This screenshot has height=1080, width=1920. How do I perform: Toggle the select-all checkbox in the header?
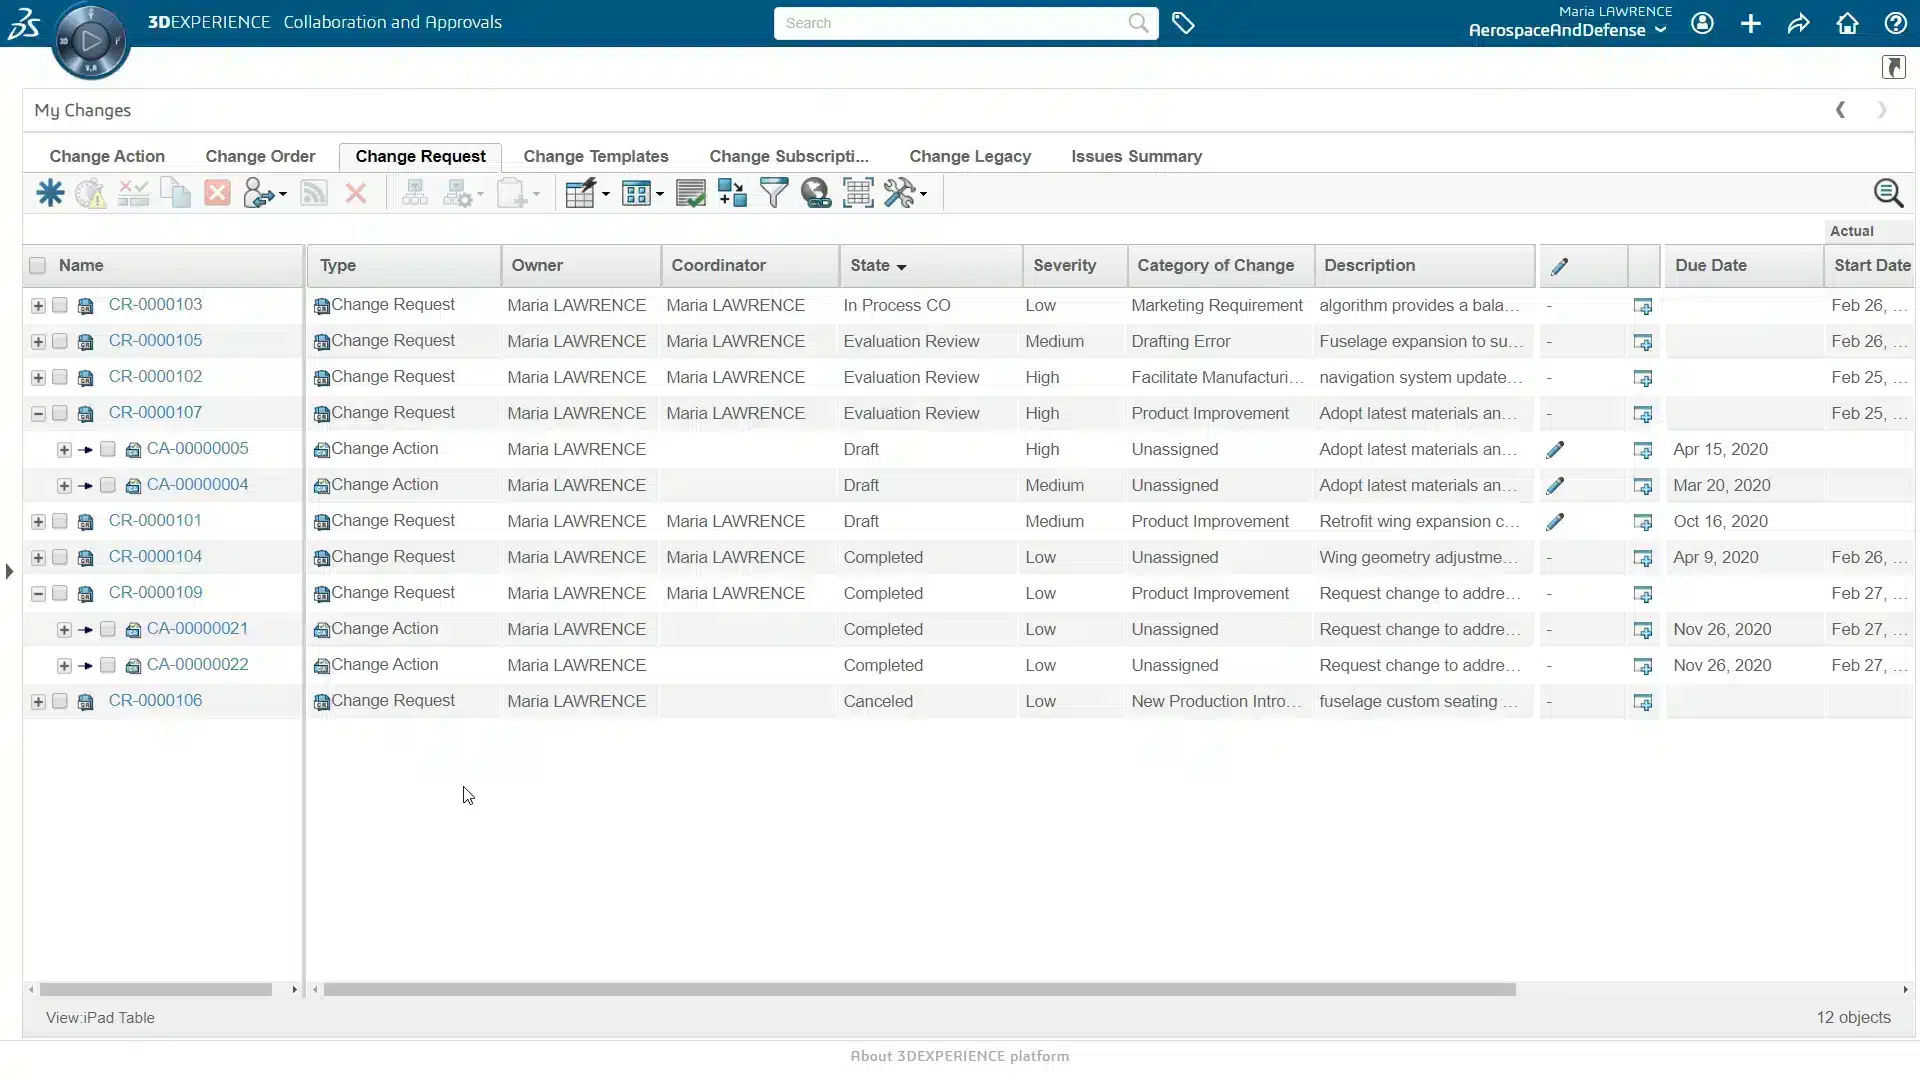click(37, 265)
